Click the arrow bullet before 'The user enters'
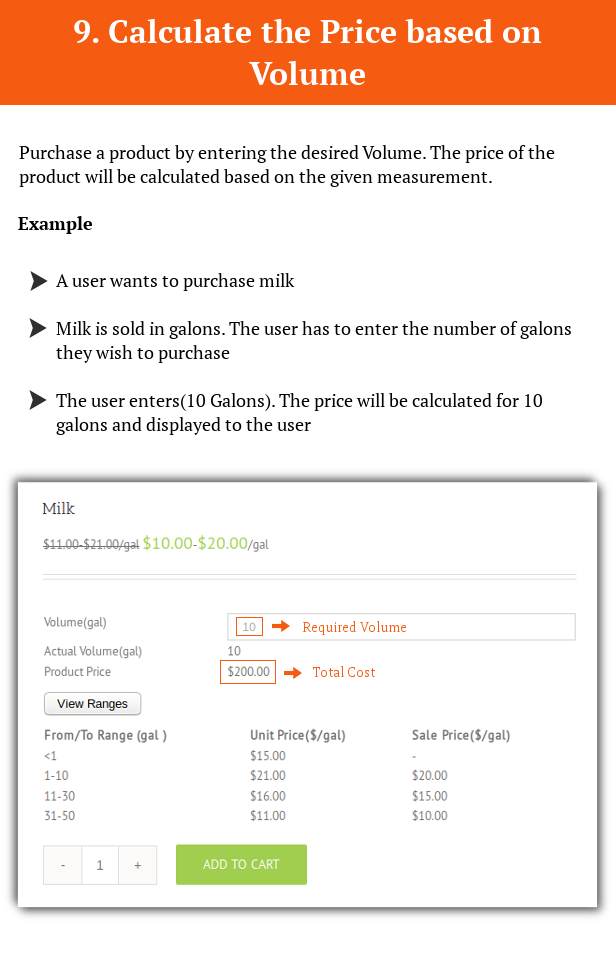Screen dimensions: 616x957 coord(38,400)
